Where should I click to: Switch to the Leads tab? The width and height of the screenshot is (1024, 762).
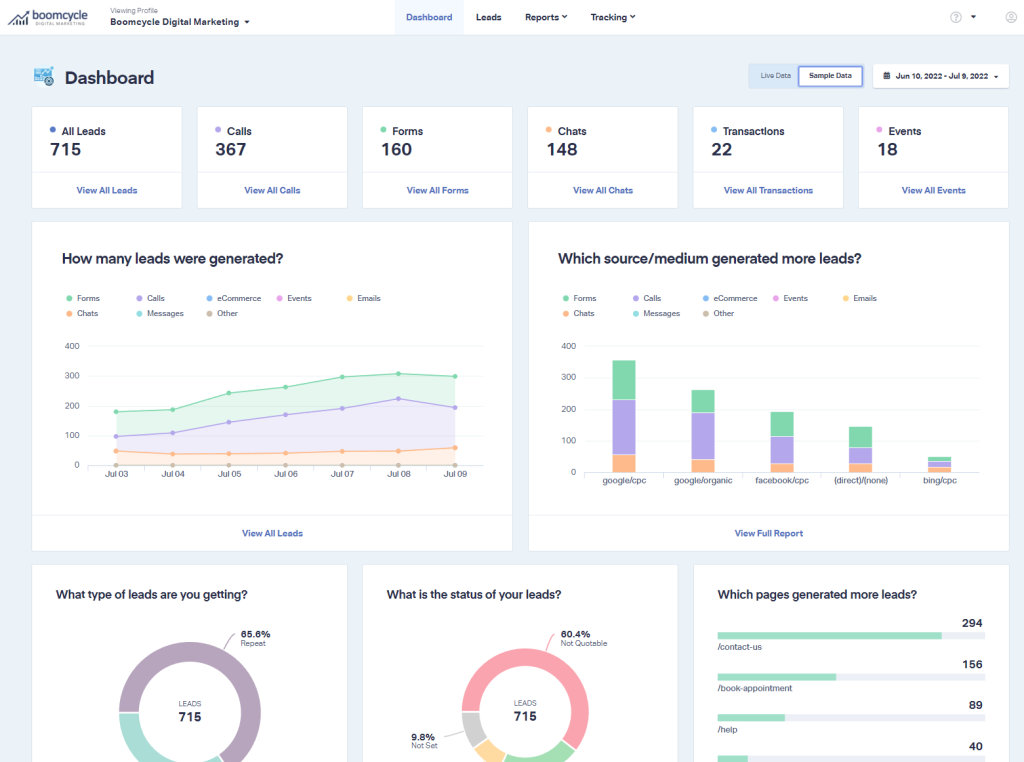click(489, 17)
